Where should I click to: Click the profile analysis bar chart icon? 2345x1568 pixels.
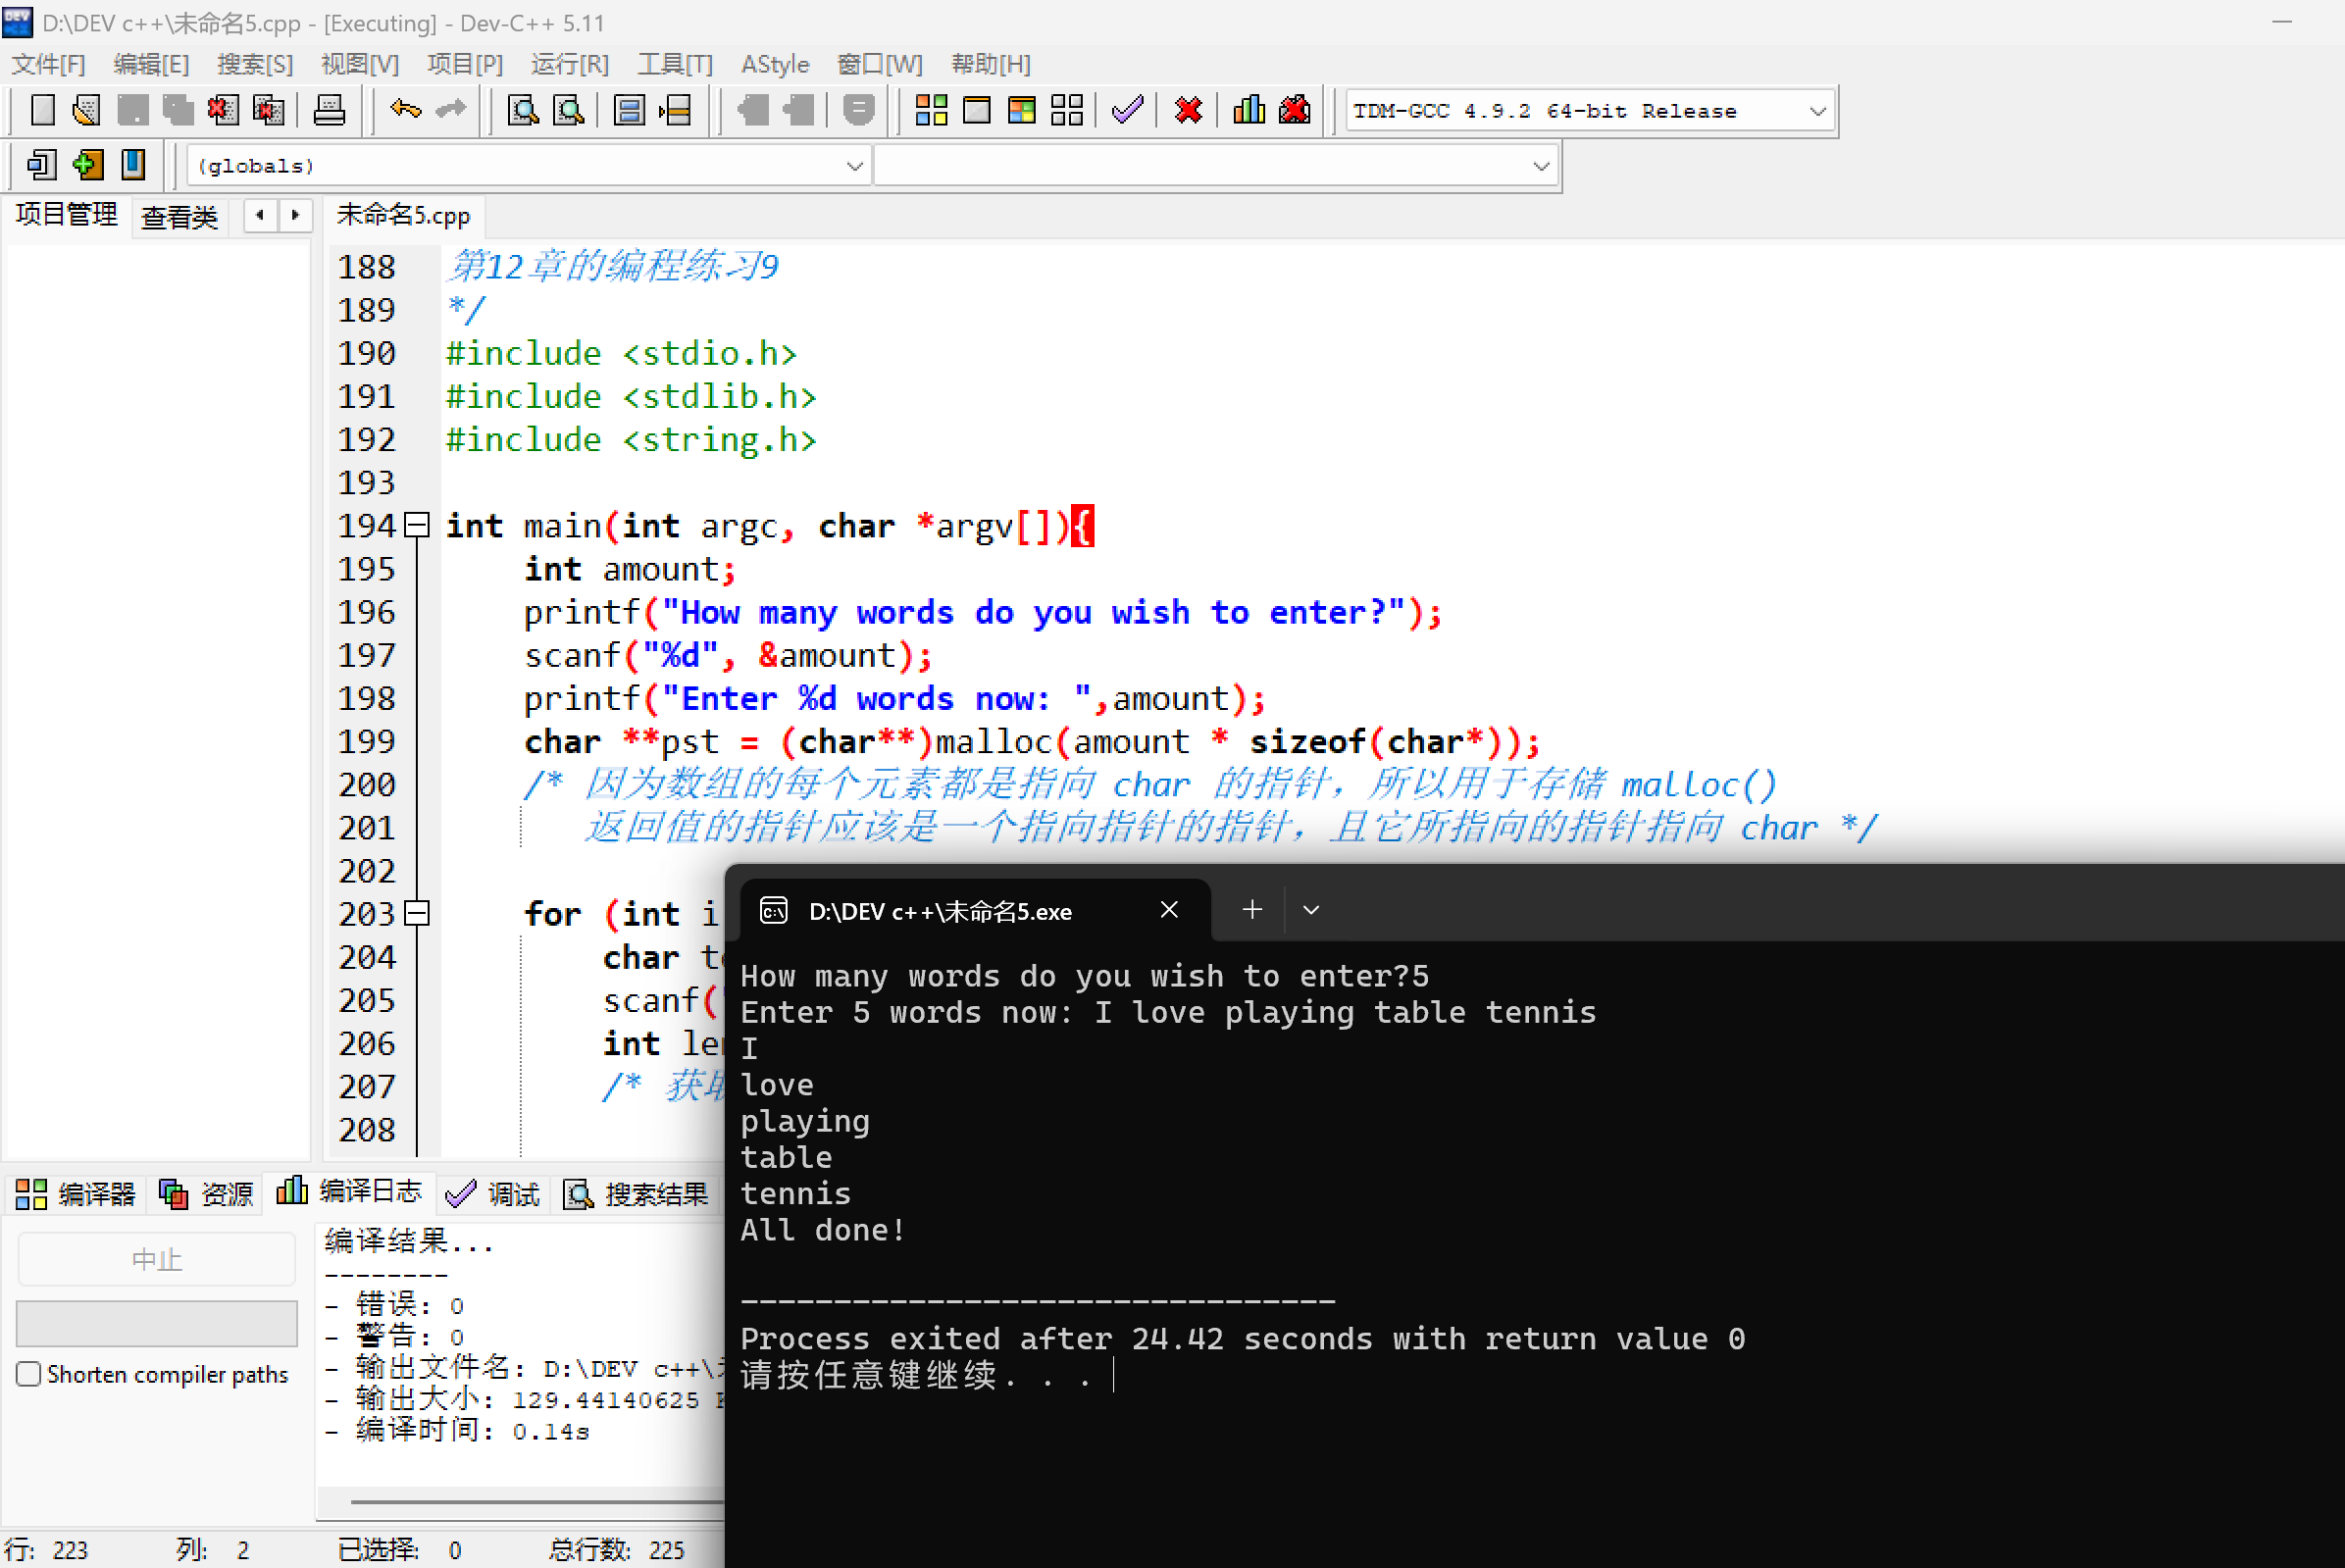tap(1248, 110)
